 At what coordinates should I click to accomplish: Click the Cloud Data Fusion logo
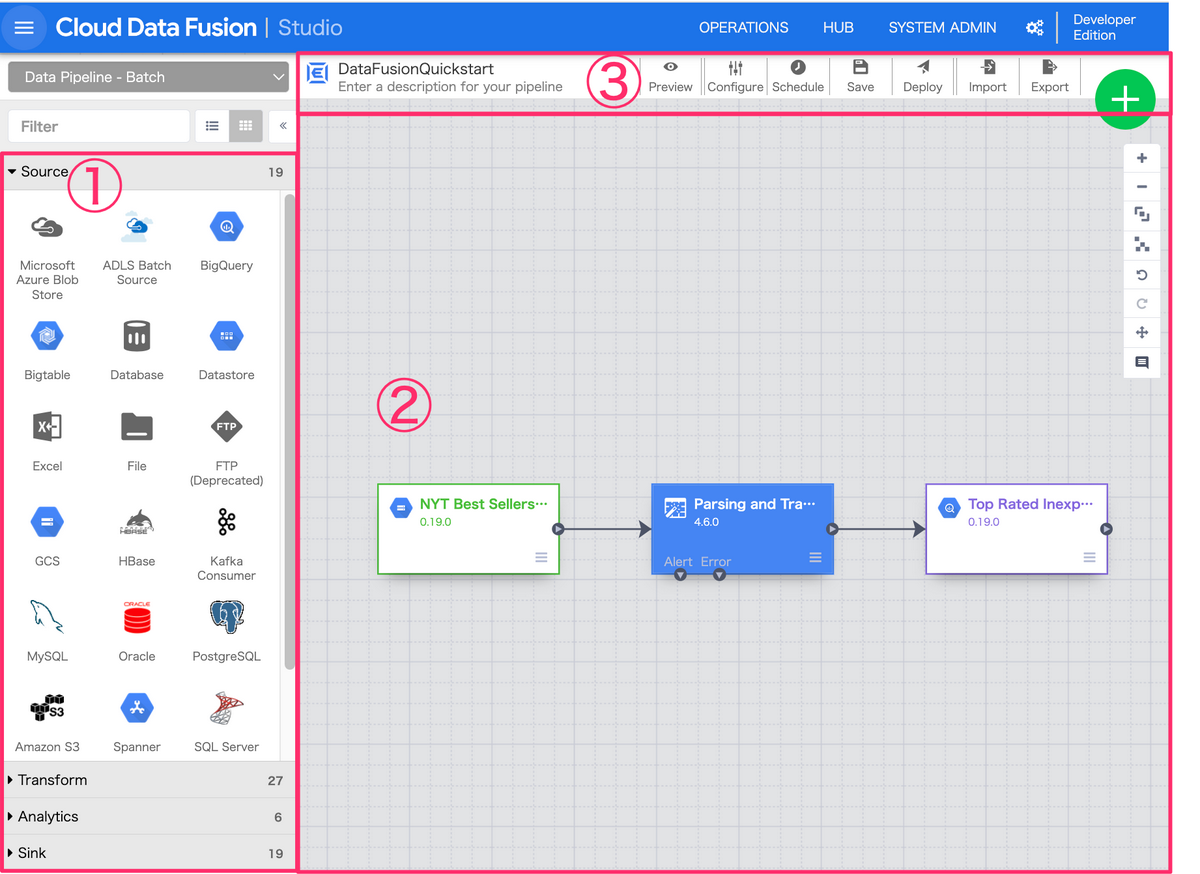click(156, 28)
